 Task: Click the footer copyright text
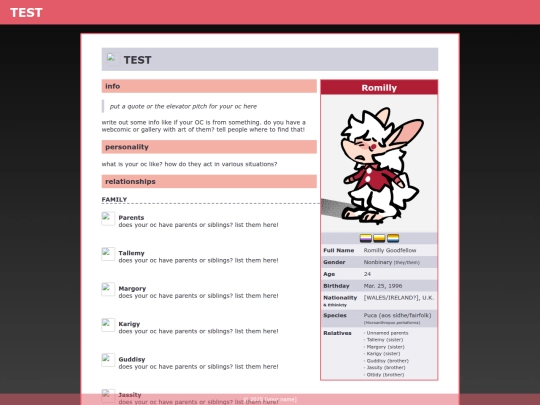(270, 399)
